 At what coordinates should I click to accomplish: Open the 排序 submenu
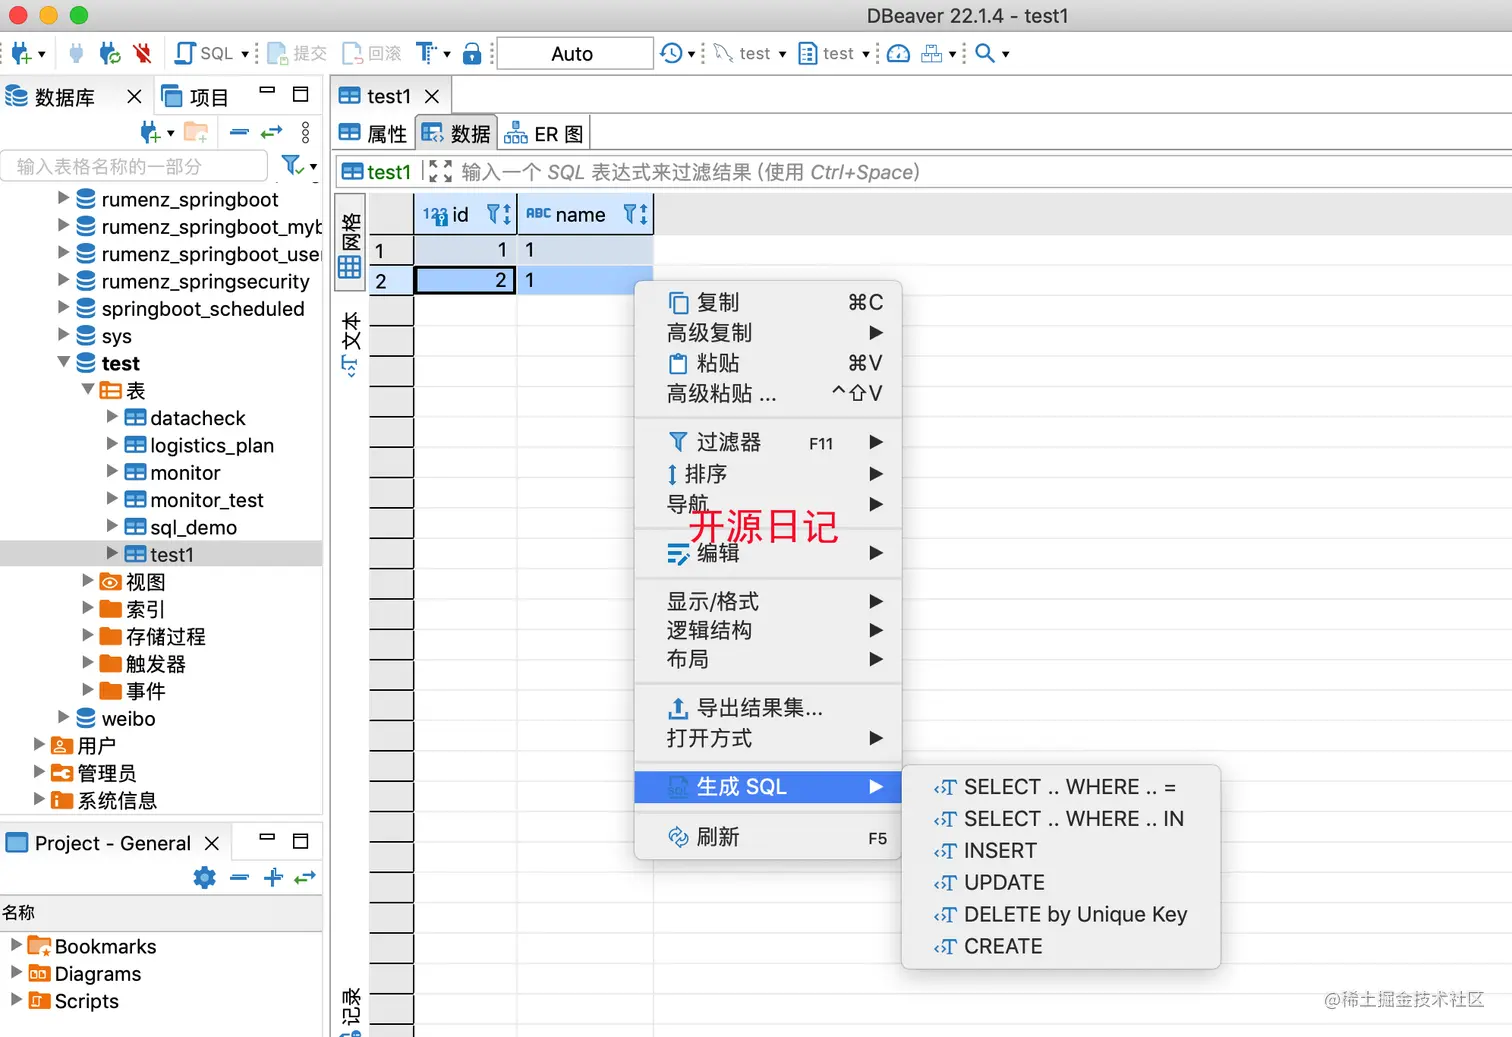[768, 473]
